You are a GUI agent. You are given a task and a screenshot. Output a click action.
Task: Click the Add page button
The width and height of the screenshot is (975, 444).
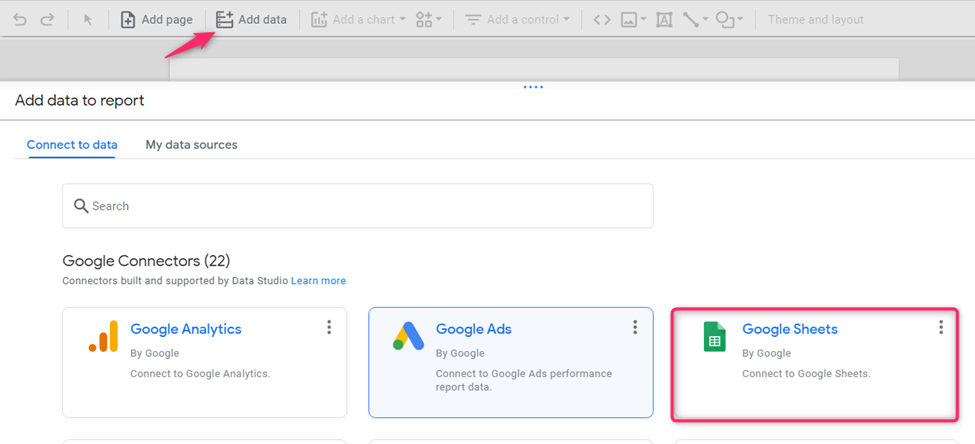156,19
